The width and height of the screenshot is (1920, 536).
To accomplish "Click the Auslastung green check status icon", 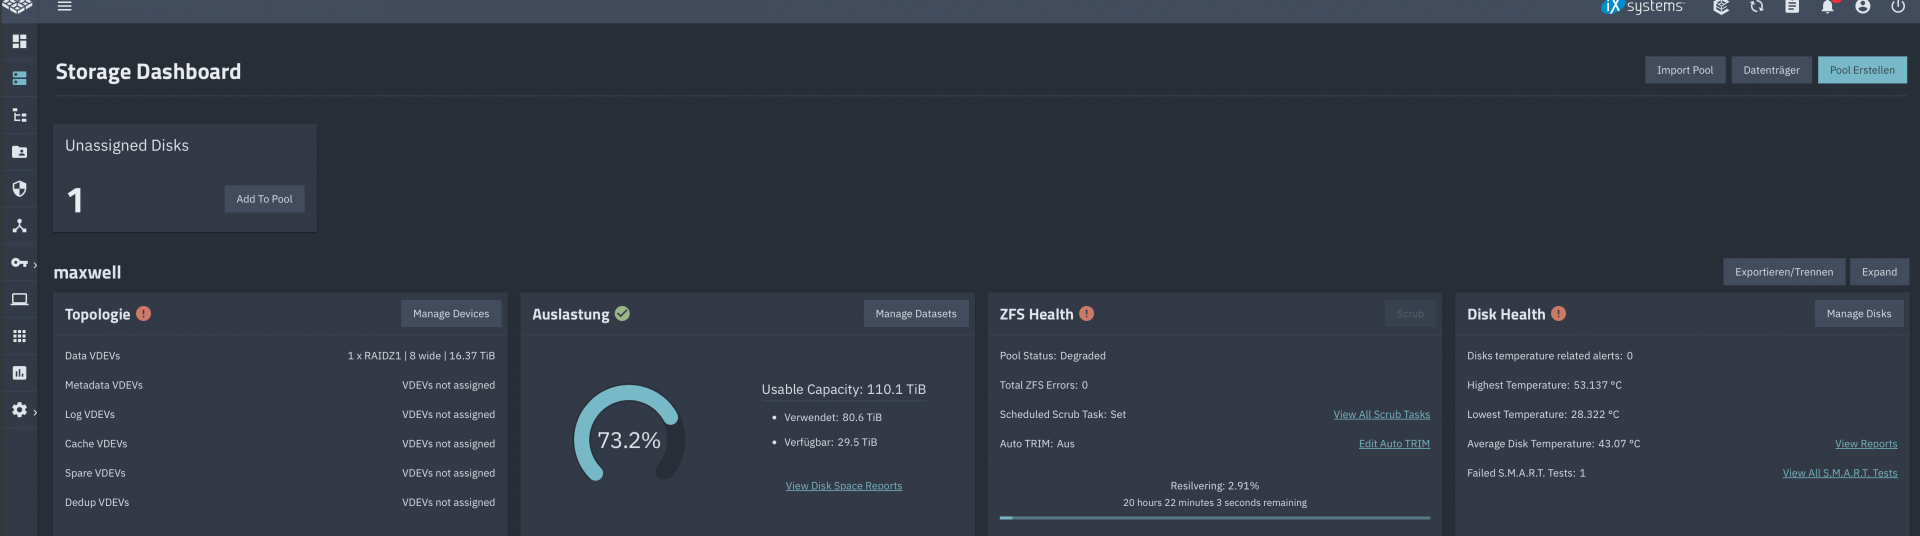I will tap(622, 314).
